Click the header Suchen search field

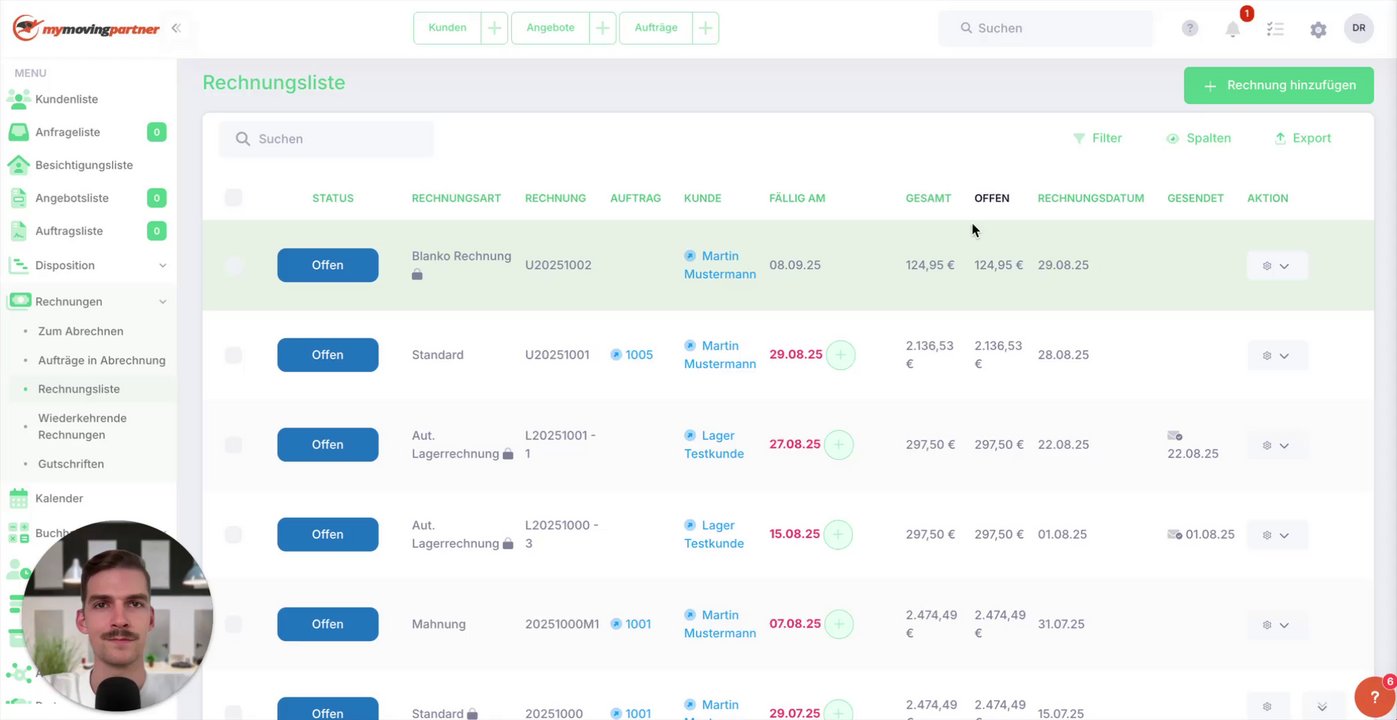point(1045,28)
